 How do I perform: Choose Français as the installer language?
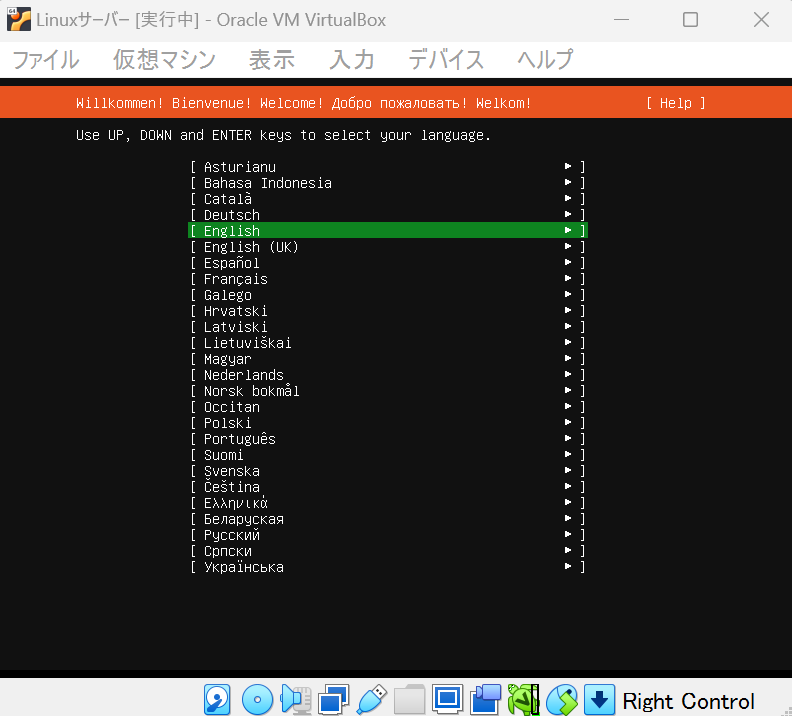[387, 279]
